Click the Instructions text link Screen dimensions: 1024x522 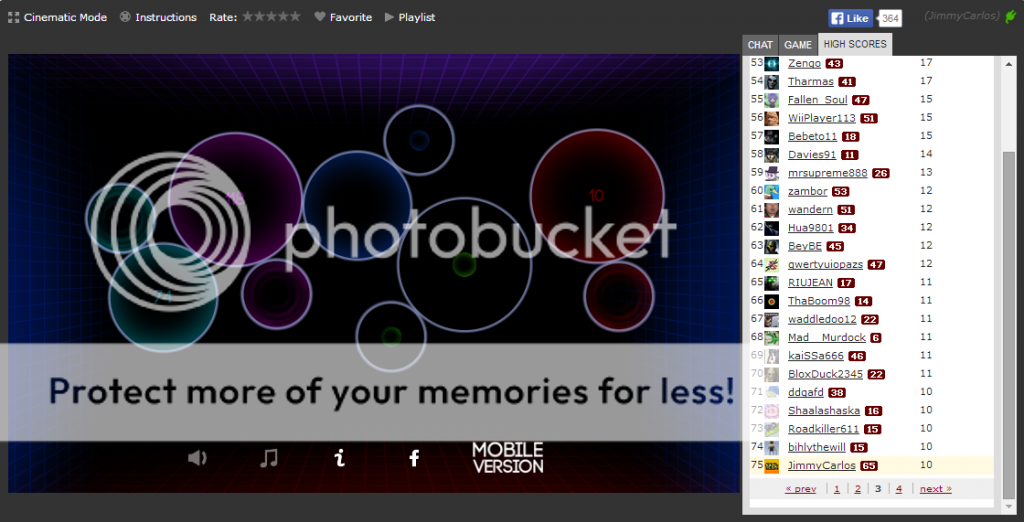click(166, 18)
